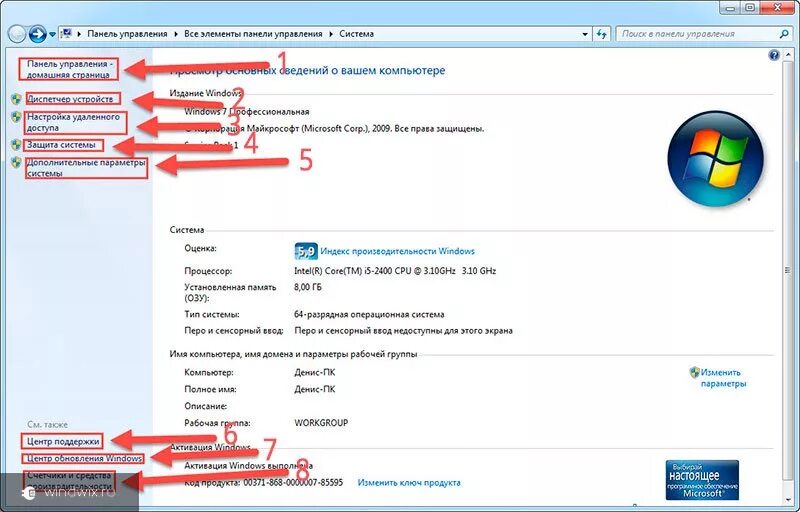This screenshot has width=800, height=512.
Task: Click "См. также" heading text
Action: click(x=47, y=424)
